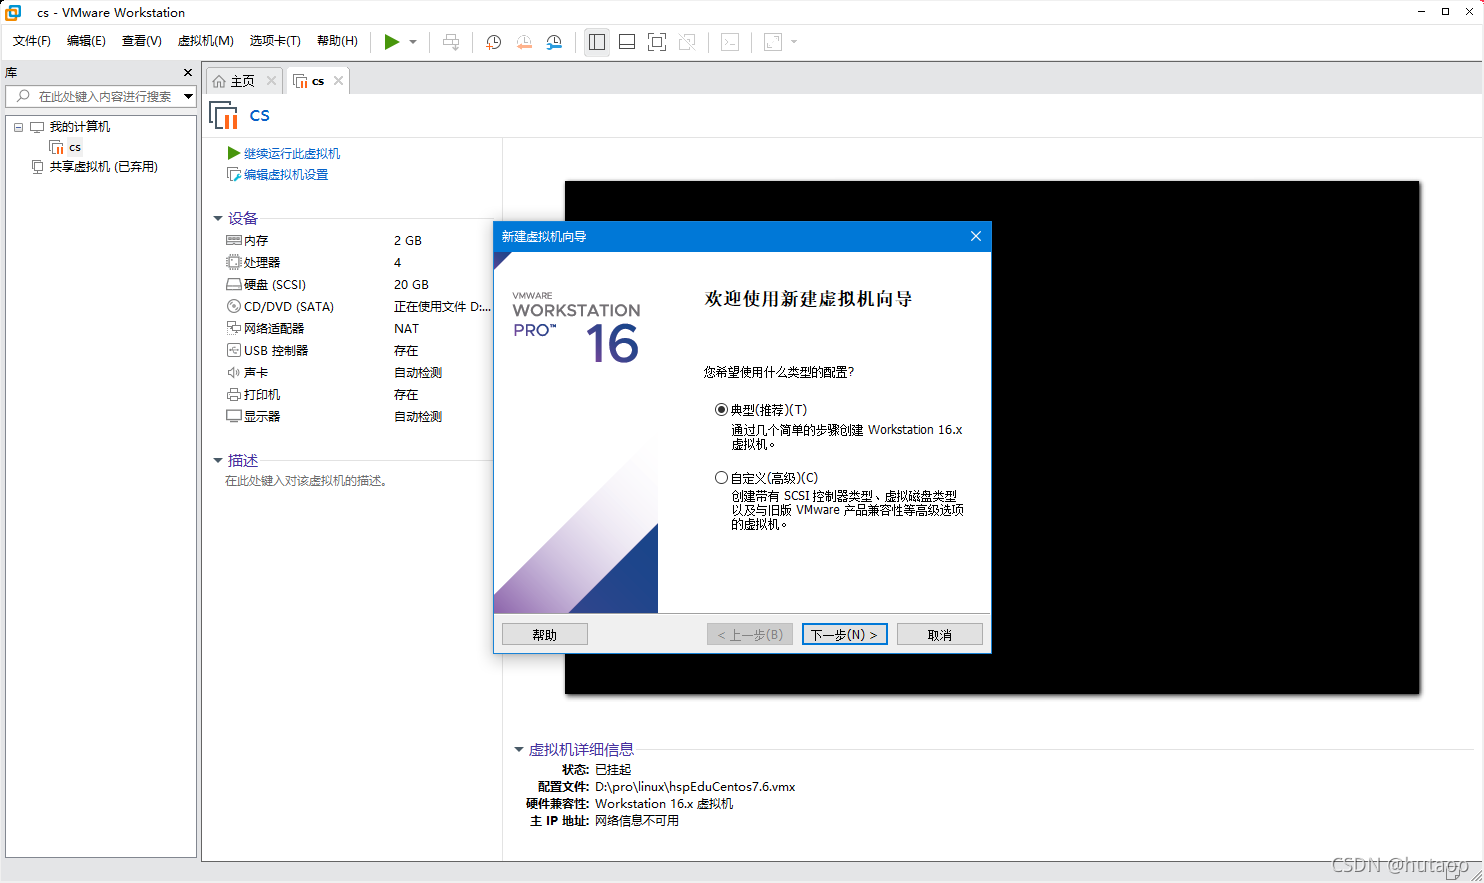
Task: Select the cs virtual machine in tree
Action: (x=75, y=147)
